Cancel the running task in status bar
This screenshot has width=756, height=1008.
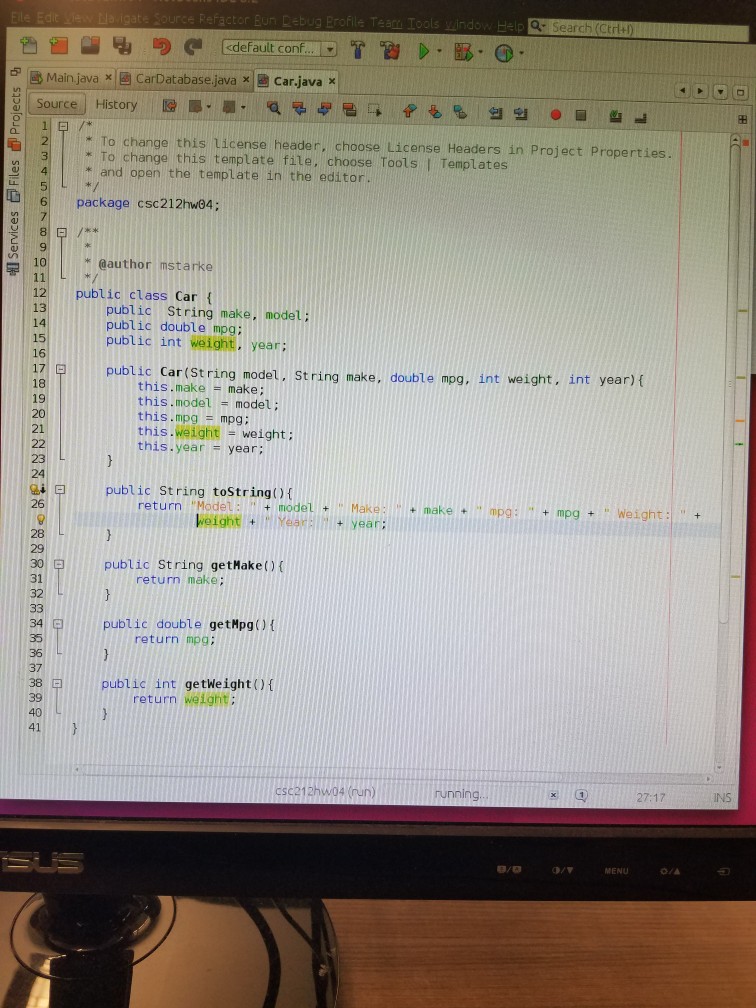554,795
